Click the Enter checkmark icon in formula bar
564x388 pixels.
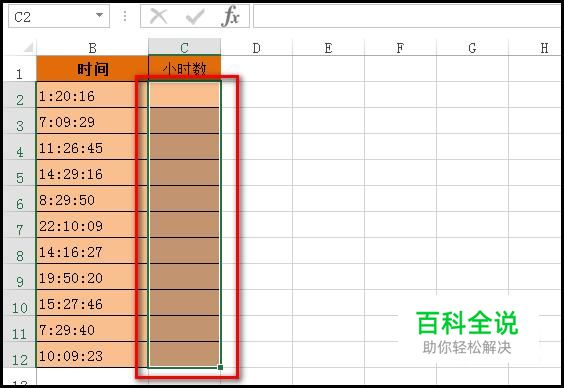(195, 17)
